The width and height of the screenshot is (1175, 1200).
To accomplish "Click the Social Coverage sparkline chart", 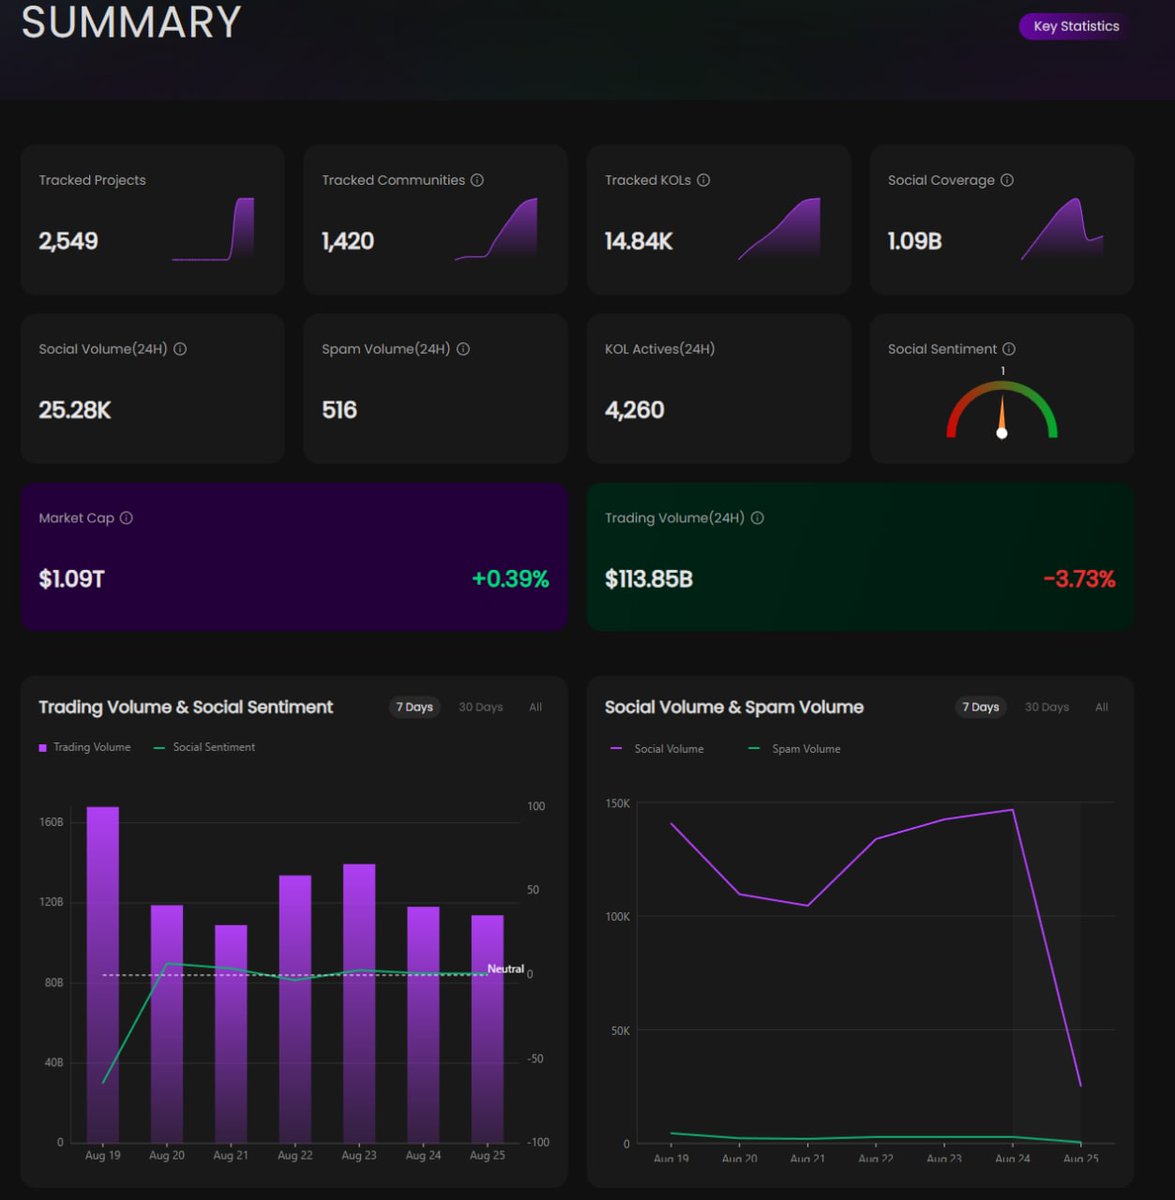I will point(1062,229).
